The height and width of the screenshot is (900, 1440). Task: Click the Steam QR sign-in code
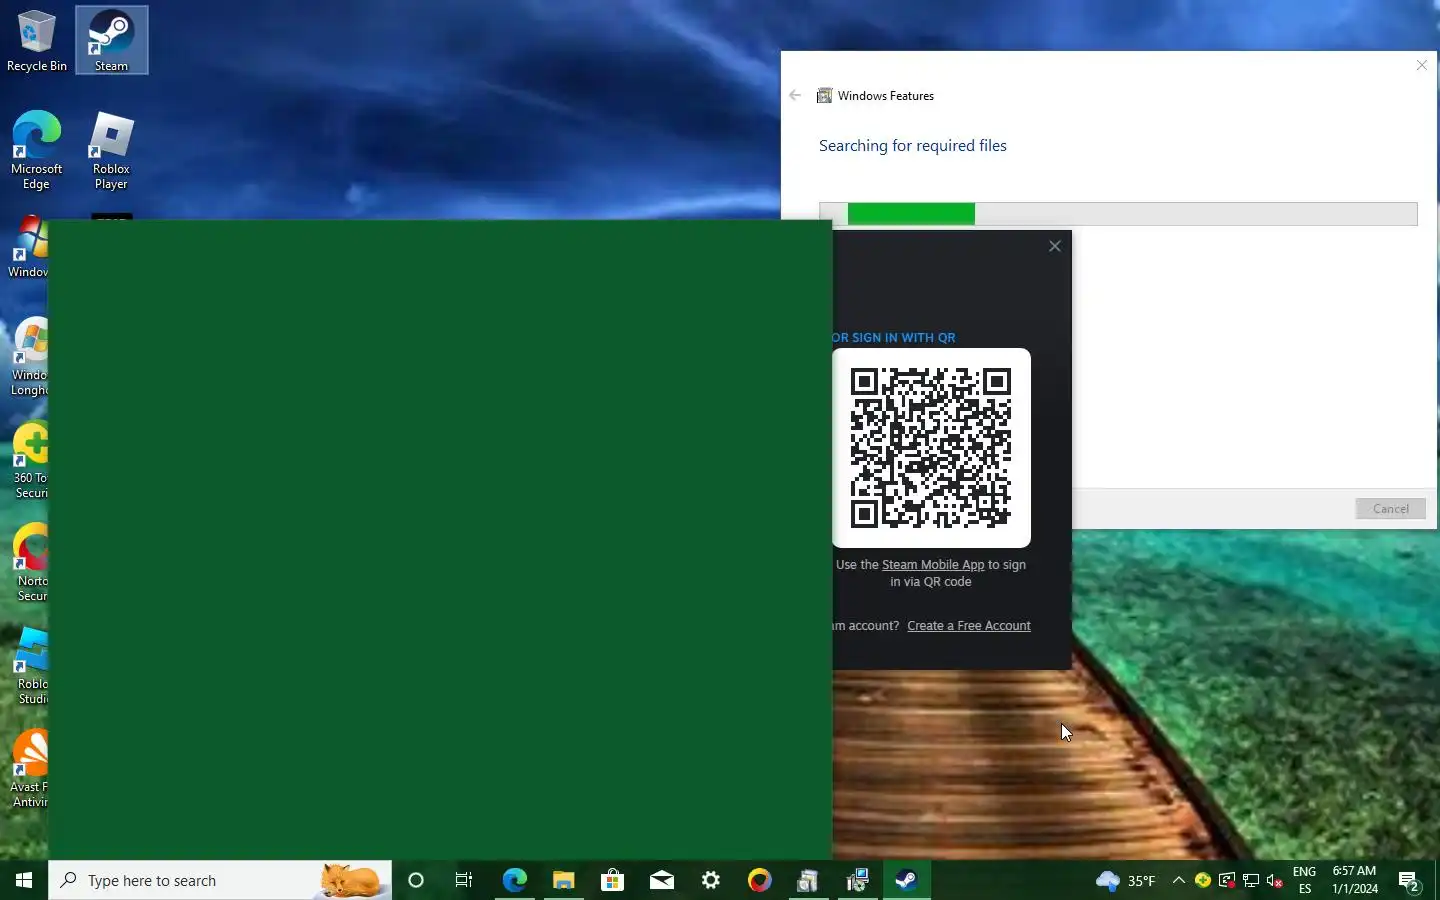pos(931,448)
